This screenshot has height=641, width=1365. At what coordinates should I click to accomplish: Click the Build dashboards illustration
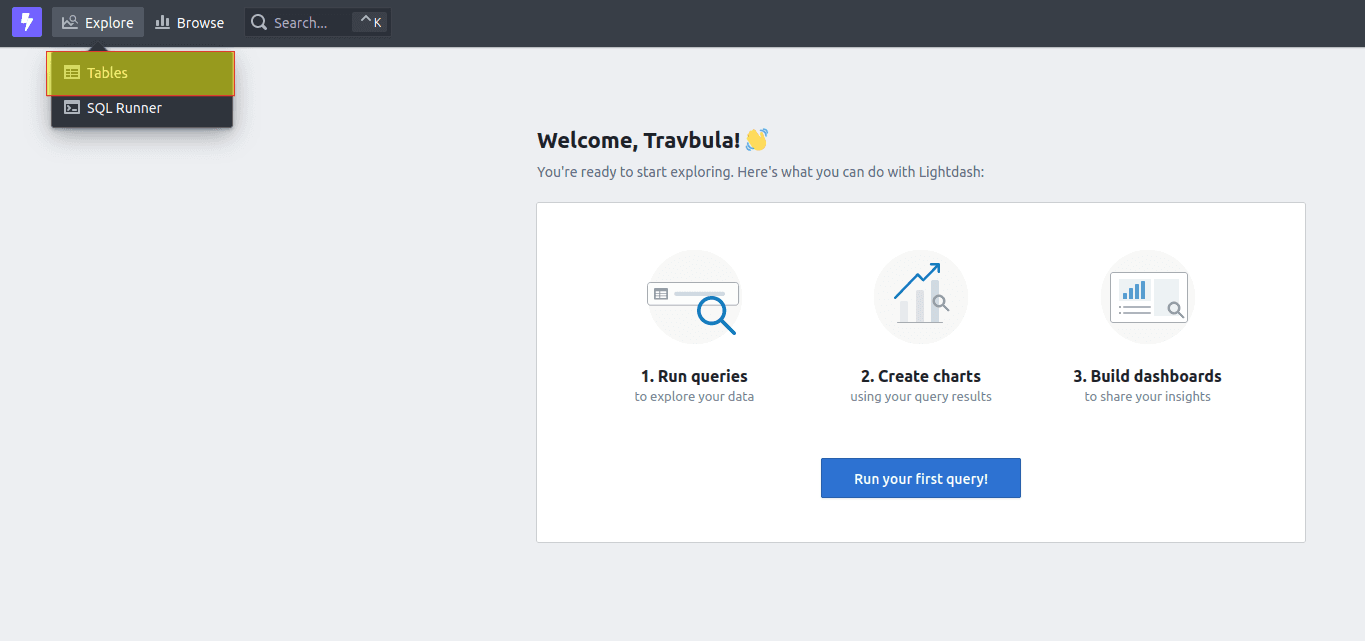click(1148, 297)
